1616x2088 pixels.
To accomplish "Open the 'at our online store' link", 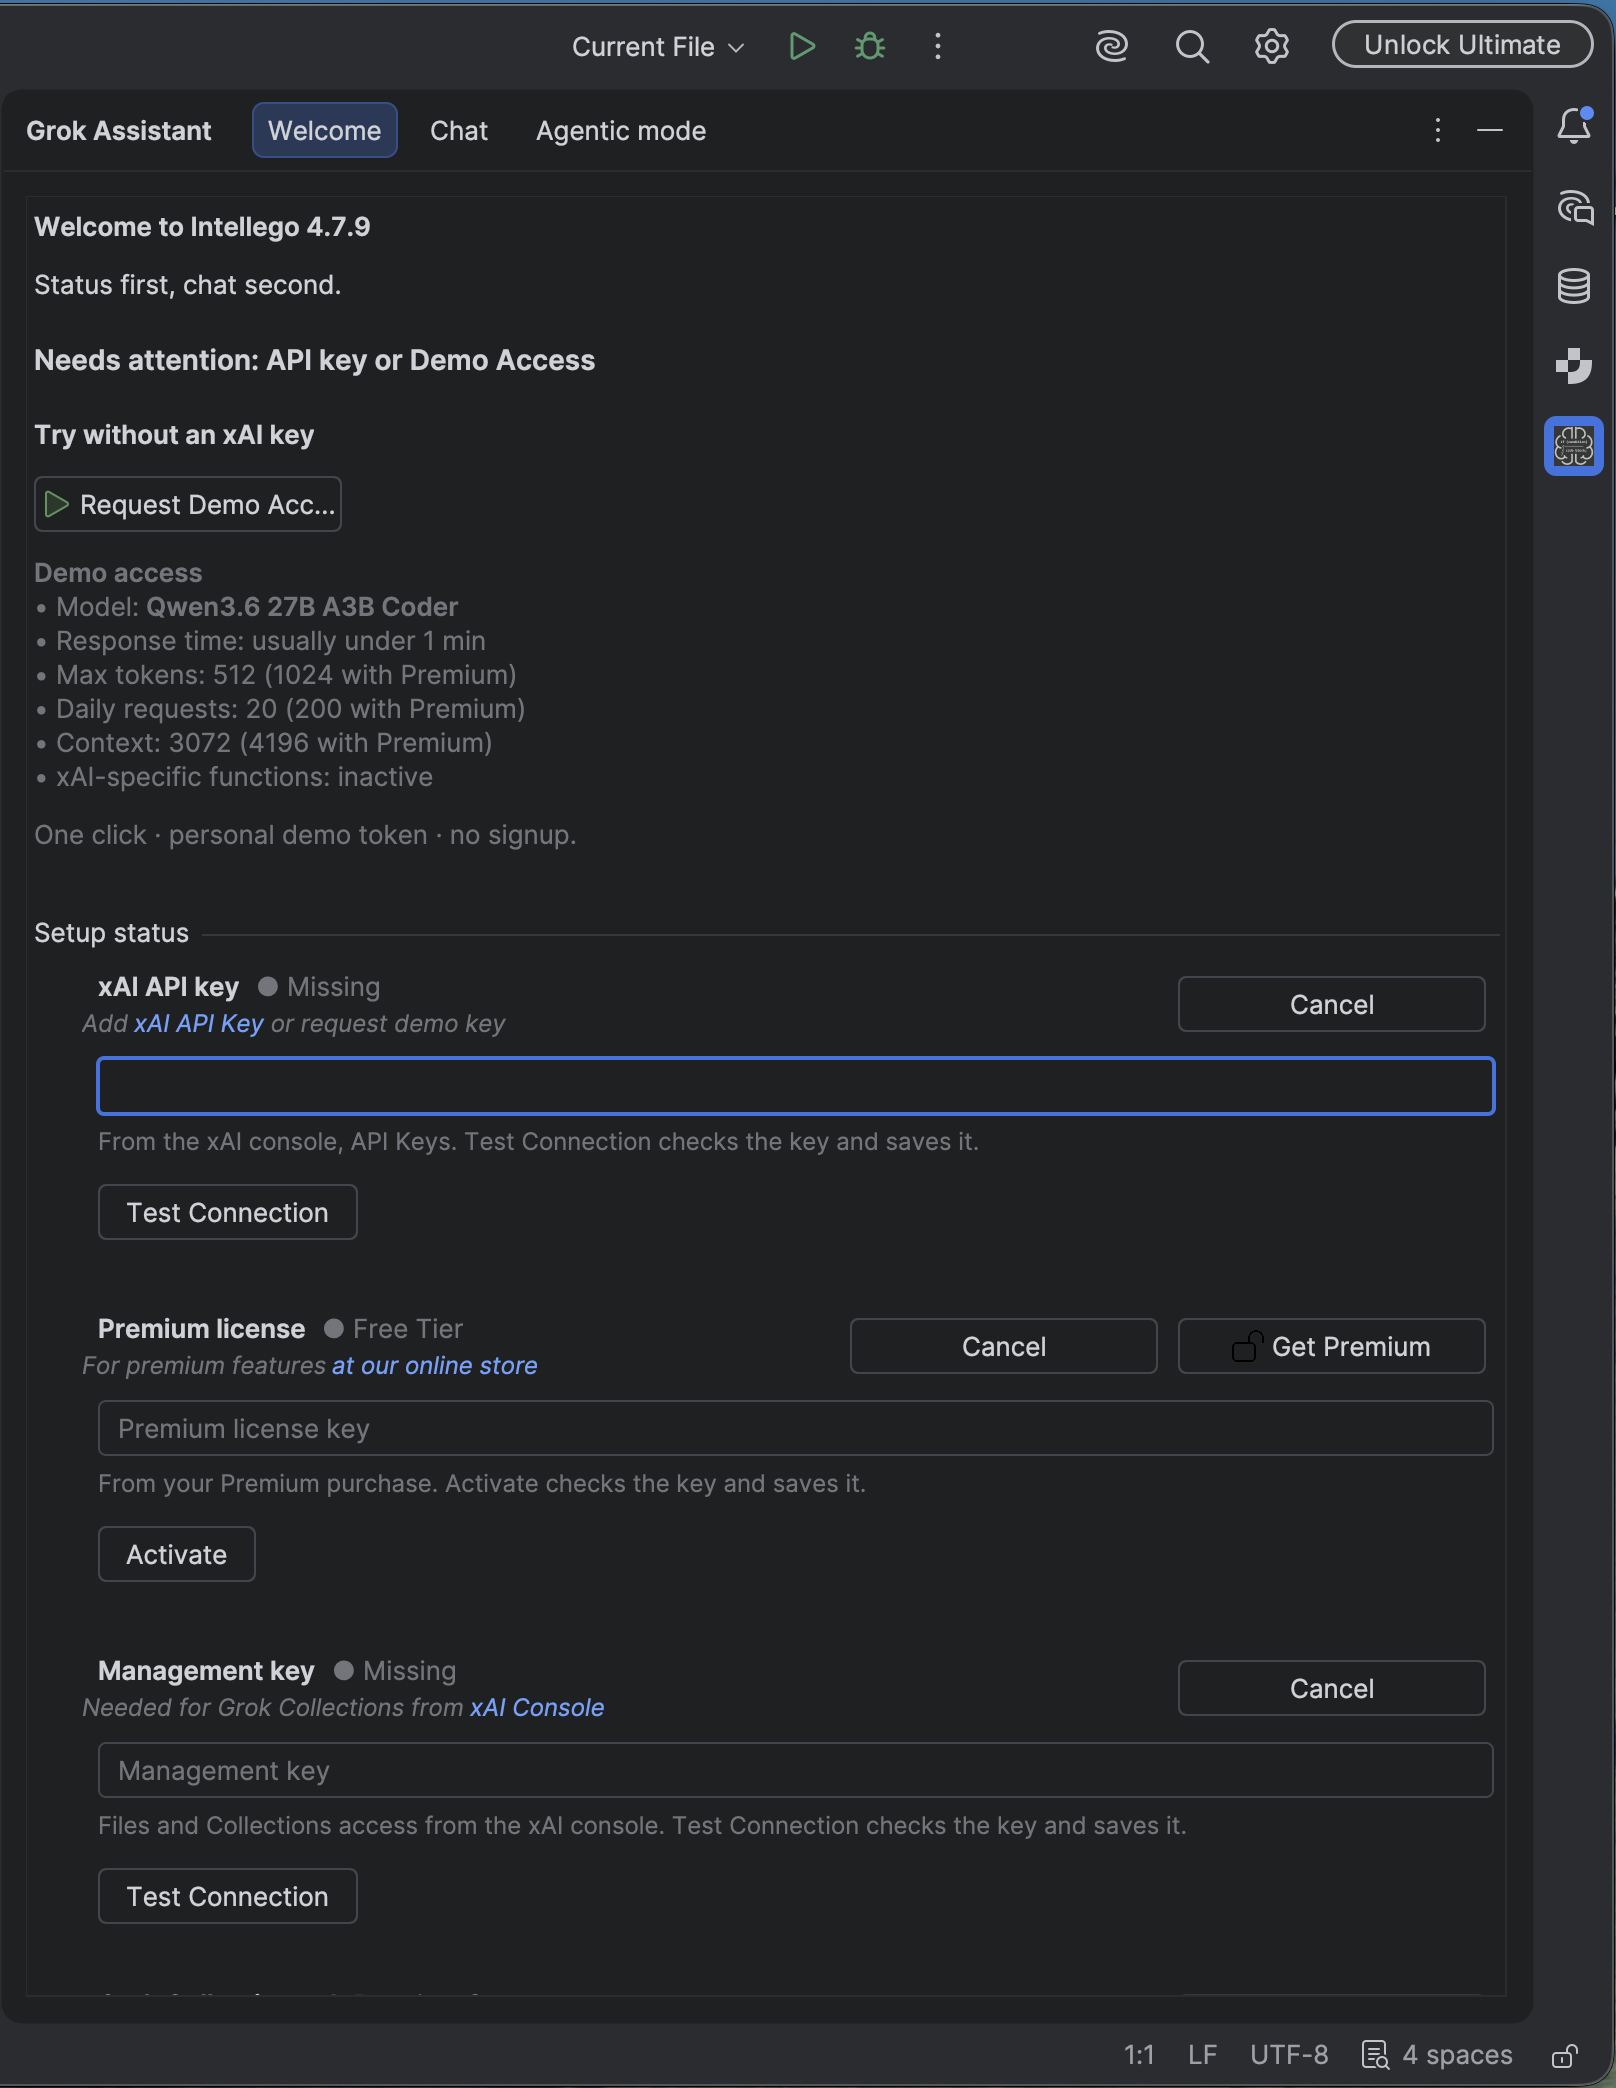I will [x=434, y=1366].
